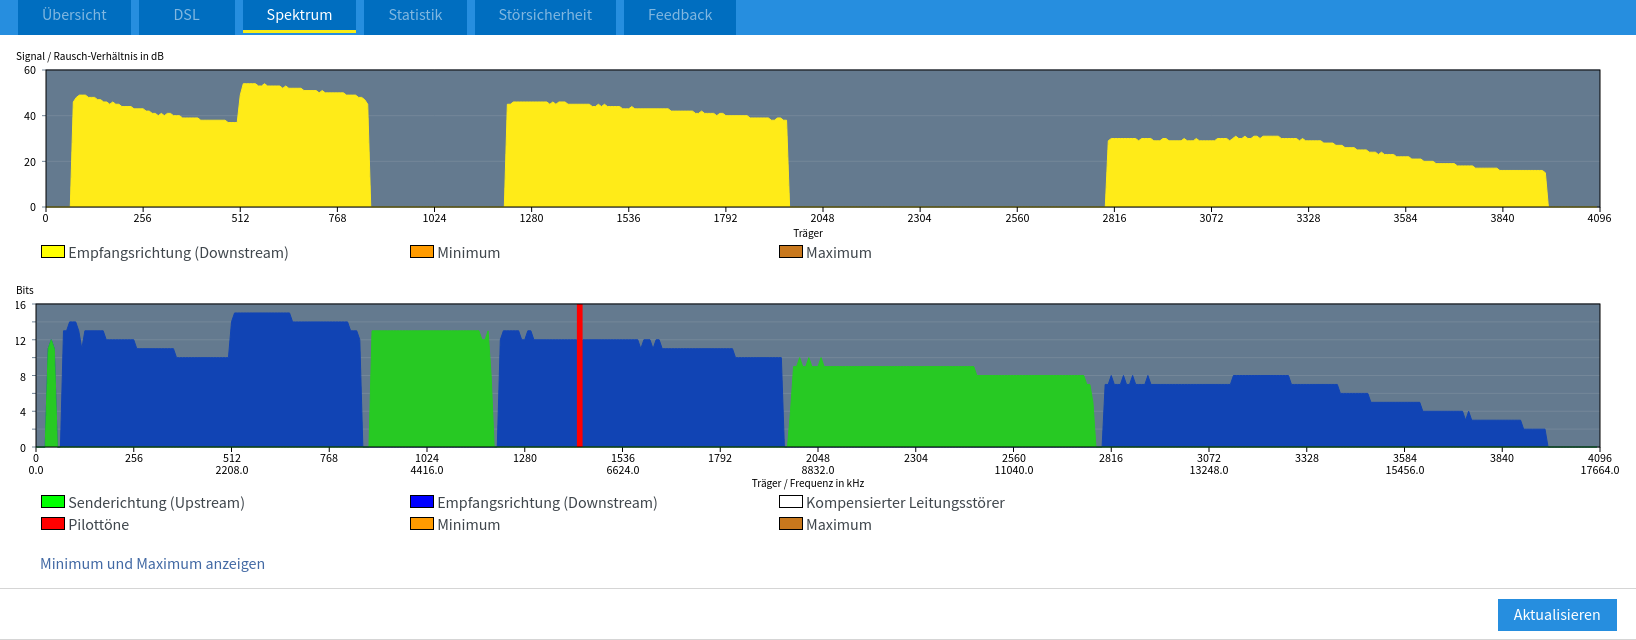Click orange Minimum swatch in SNR legend
Screen dimensions: 1636x640
(422, 252)
